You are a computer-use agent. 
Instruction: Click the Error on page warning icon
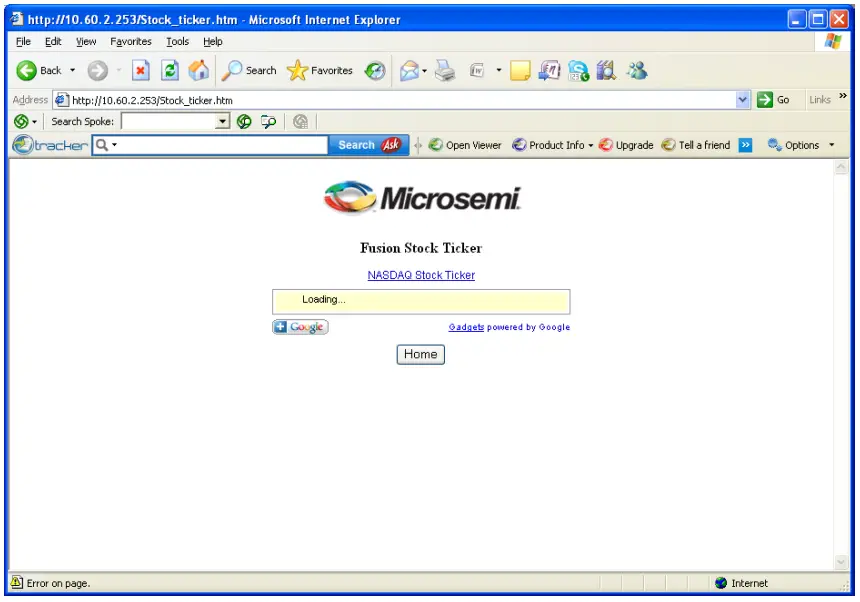point(17,583)
